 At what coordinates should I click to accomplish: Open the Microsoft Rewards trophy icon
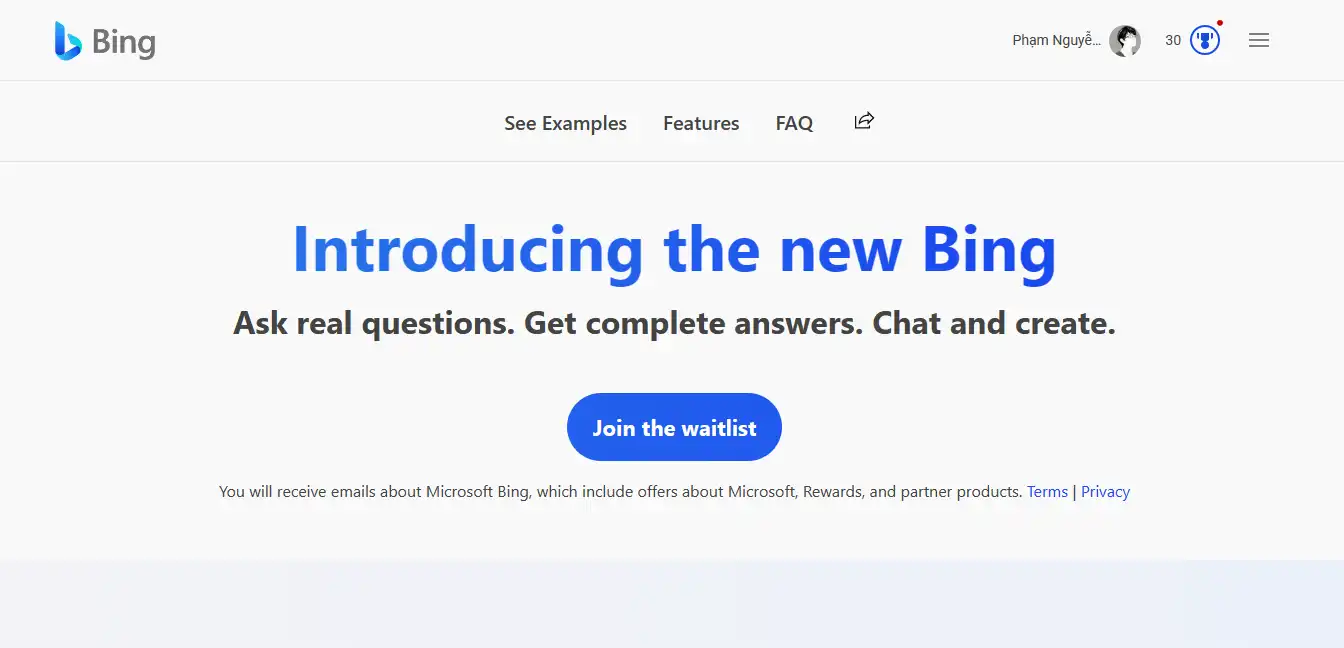coord(1205,41)
